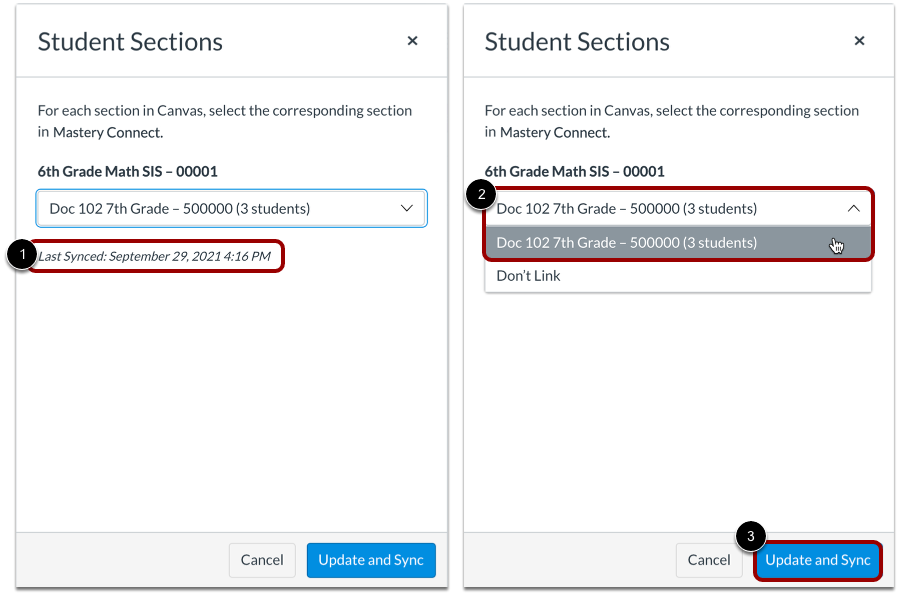Click the number 1 annotation badge
The width and height of the screenshot is (902, 604).
[x=20, y=257]
